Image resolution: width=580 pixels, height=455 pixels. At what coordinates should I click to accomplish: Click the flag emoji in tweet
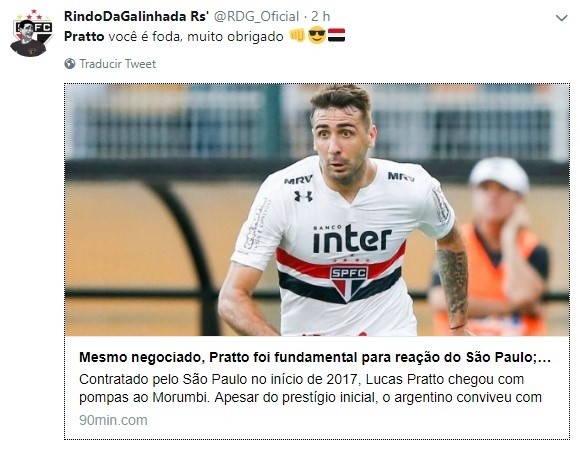[x=337, y=35]
